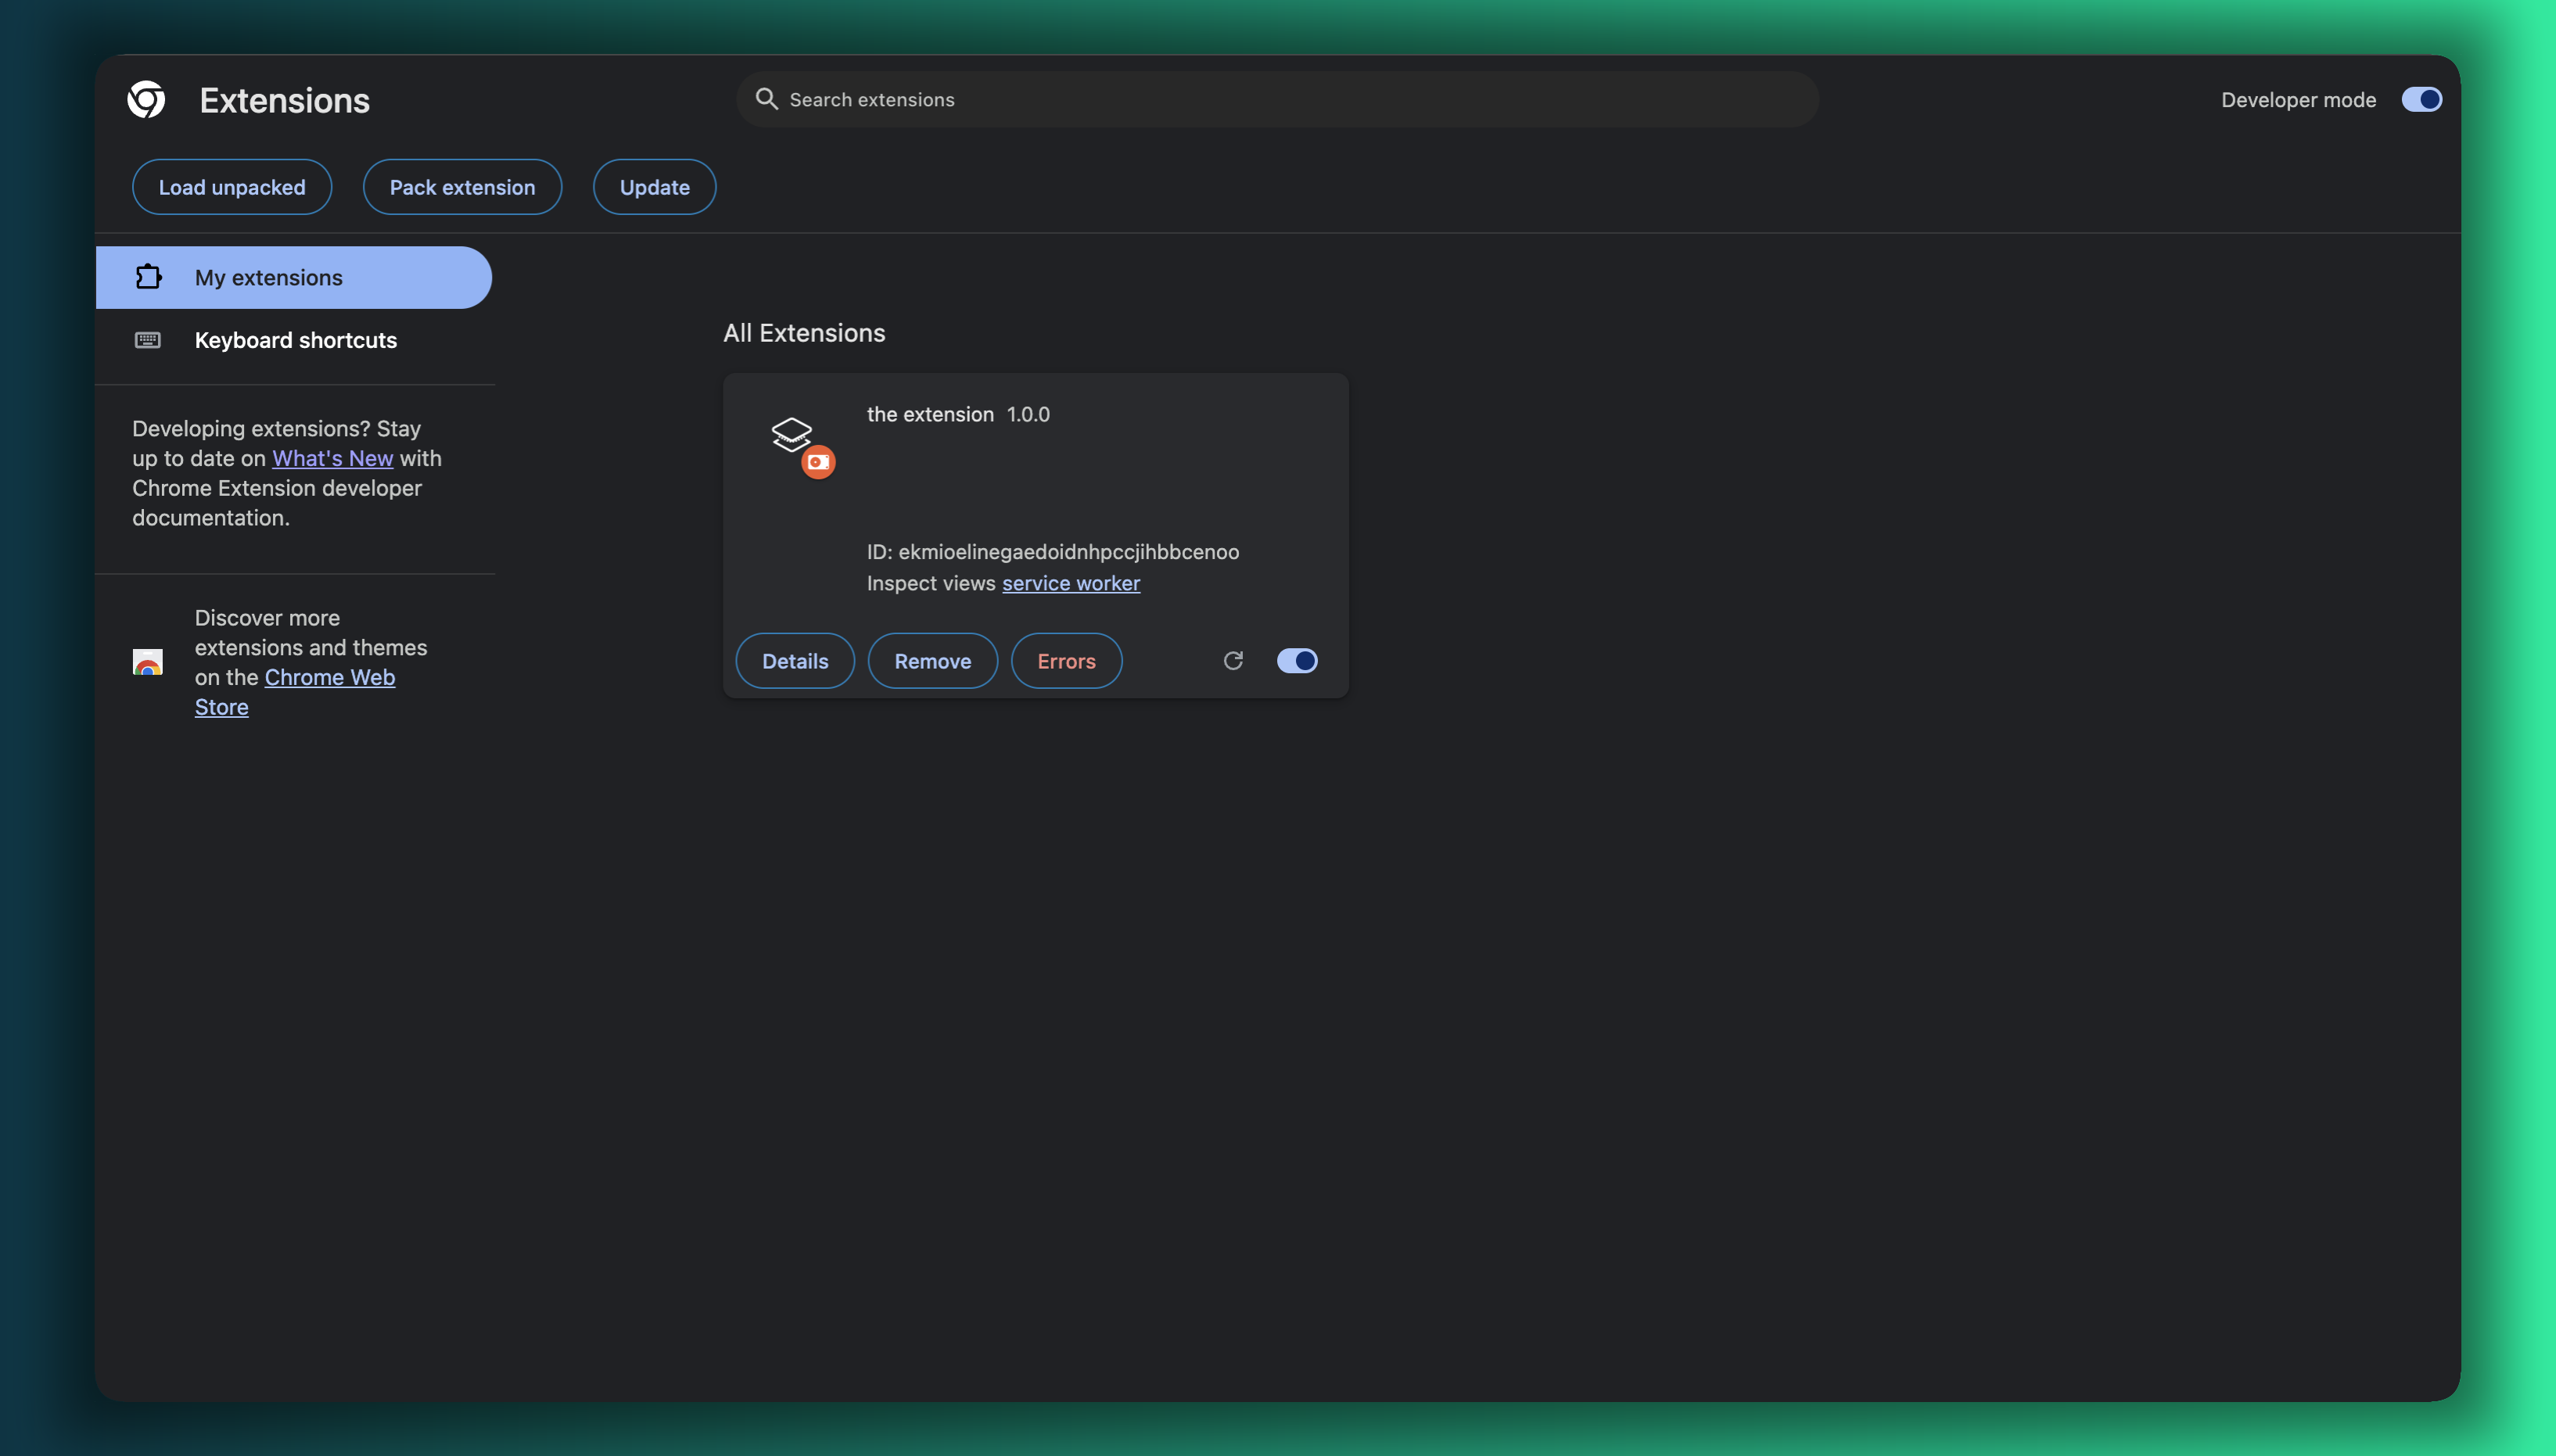2556x1456 pixels.
Task: Disable the extension toggle switch
Action: pyautogui.click(x=1297, y=661)
